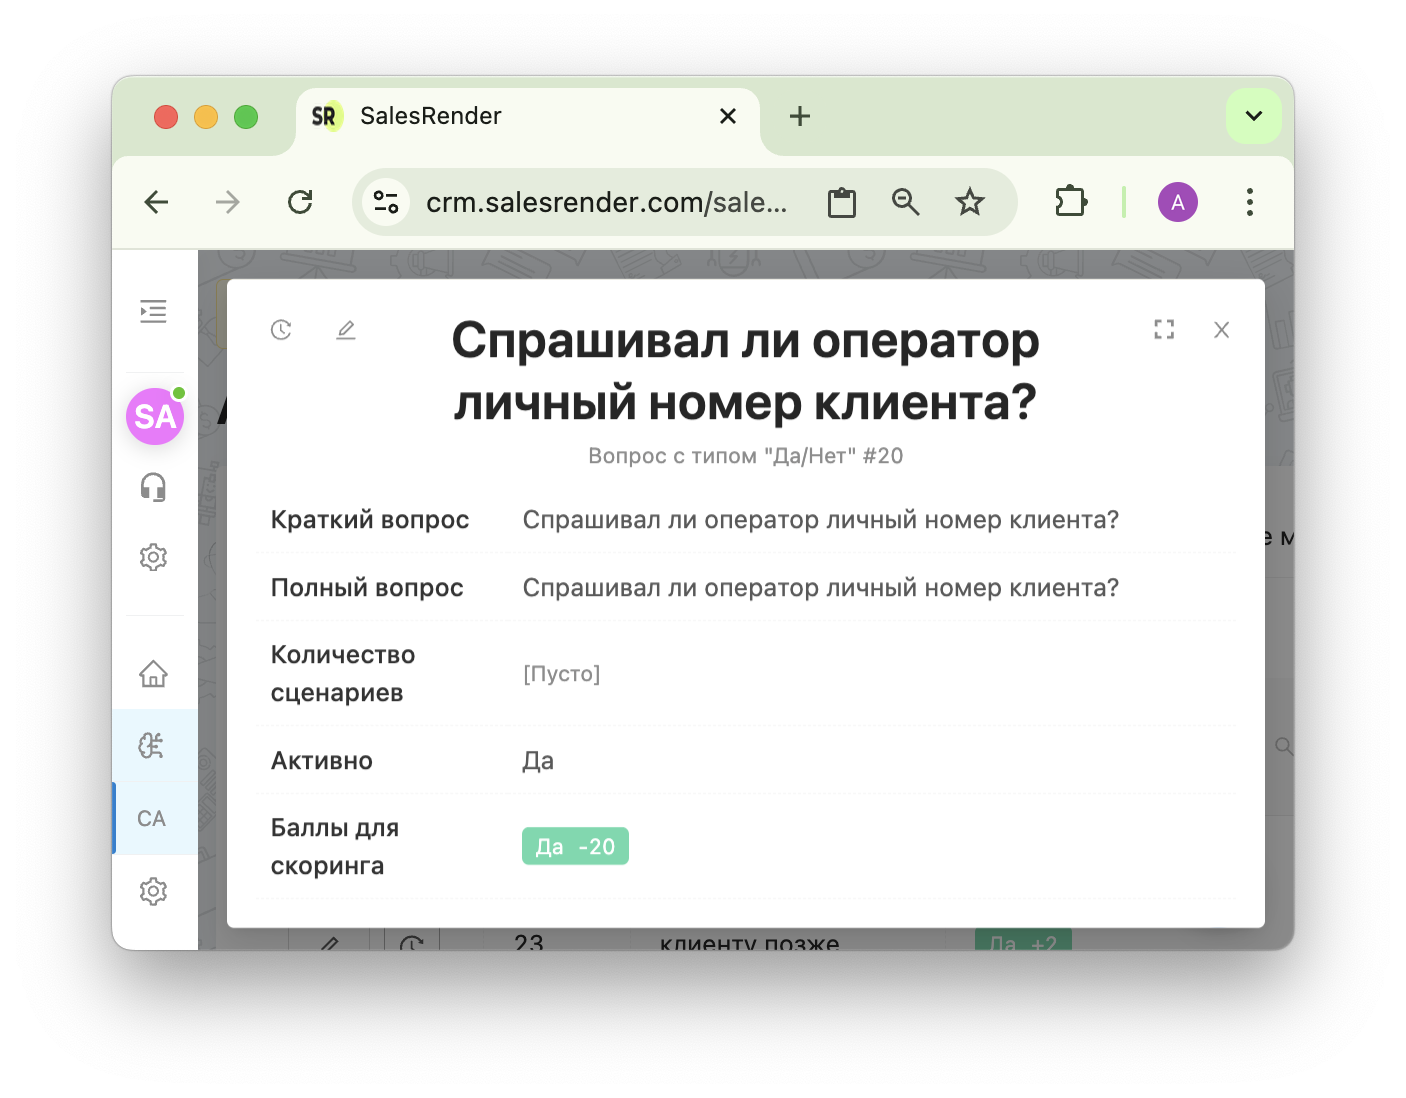The height and width of the screenshot is (1098, 1406).
Task: Click the 'Полный вопрос' label
Action: [x=367, y=588]
